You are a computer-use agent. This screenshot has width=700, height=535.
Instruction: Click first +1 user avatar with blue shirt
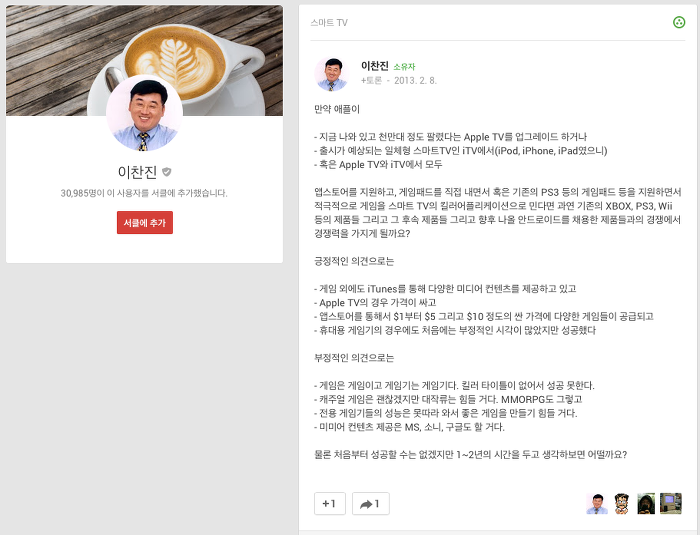pyautogui.click(x=597, y=504)
